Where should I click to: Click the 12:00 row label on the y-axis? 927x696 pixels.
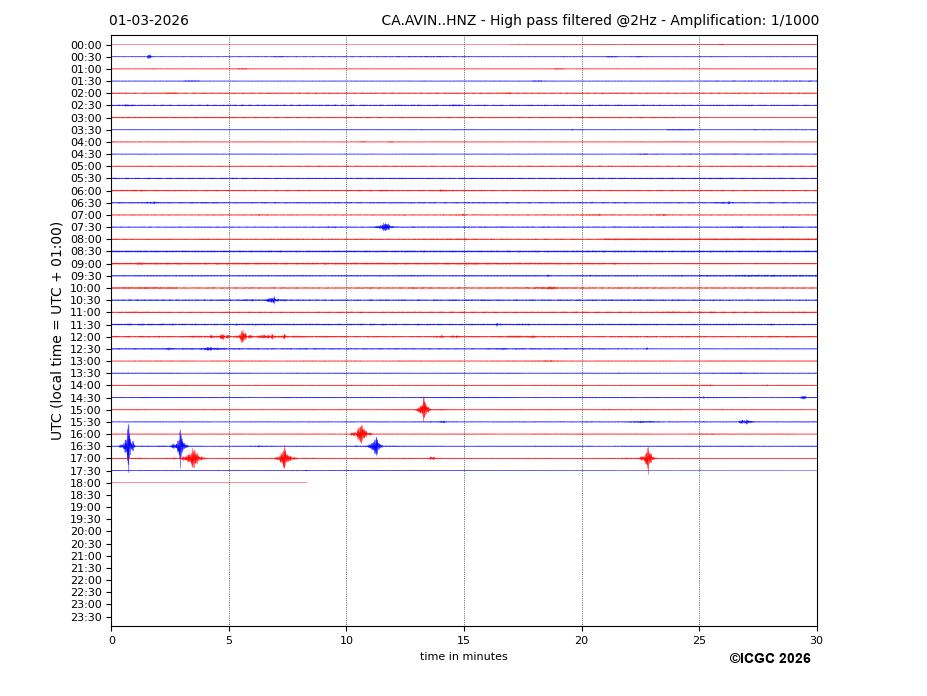85,337
